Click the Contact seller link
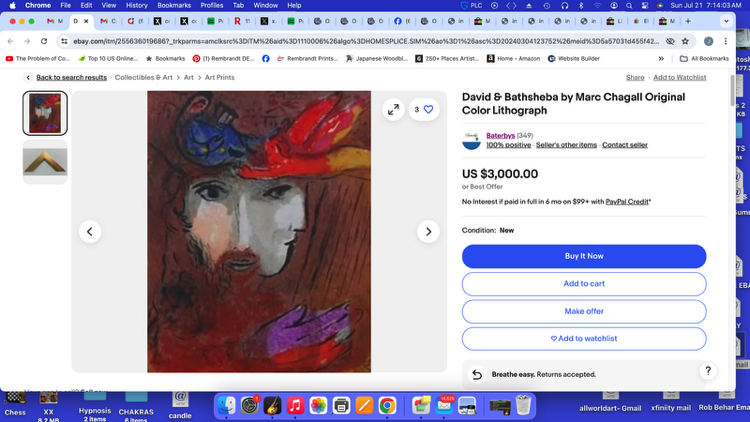Viewport: 750px width, 422px height. point(625,145)
